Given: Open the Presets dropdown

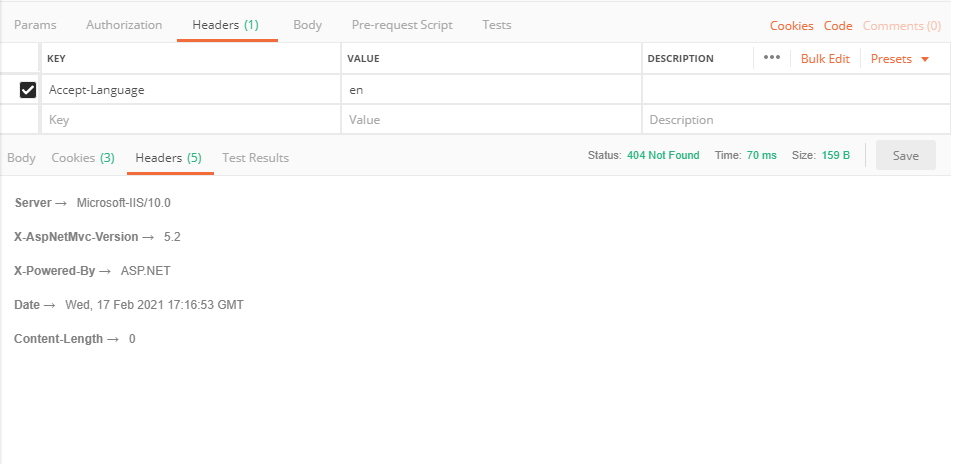Looking at the screenshot, I should pos(899,59).
